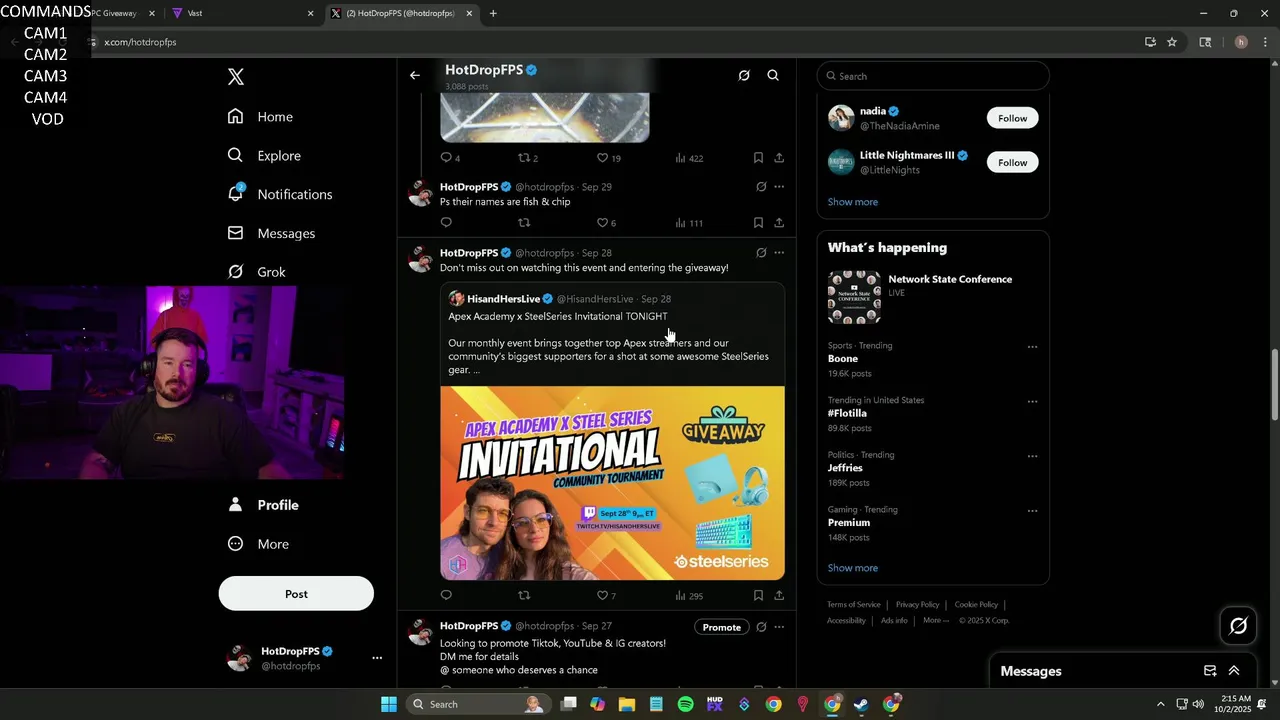This screenshot has height=720, width=1280.
Task: Open the Terms of Service link
Action: 854,605
